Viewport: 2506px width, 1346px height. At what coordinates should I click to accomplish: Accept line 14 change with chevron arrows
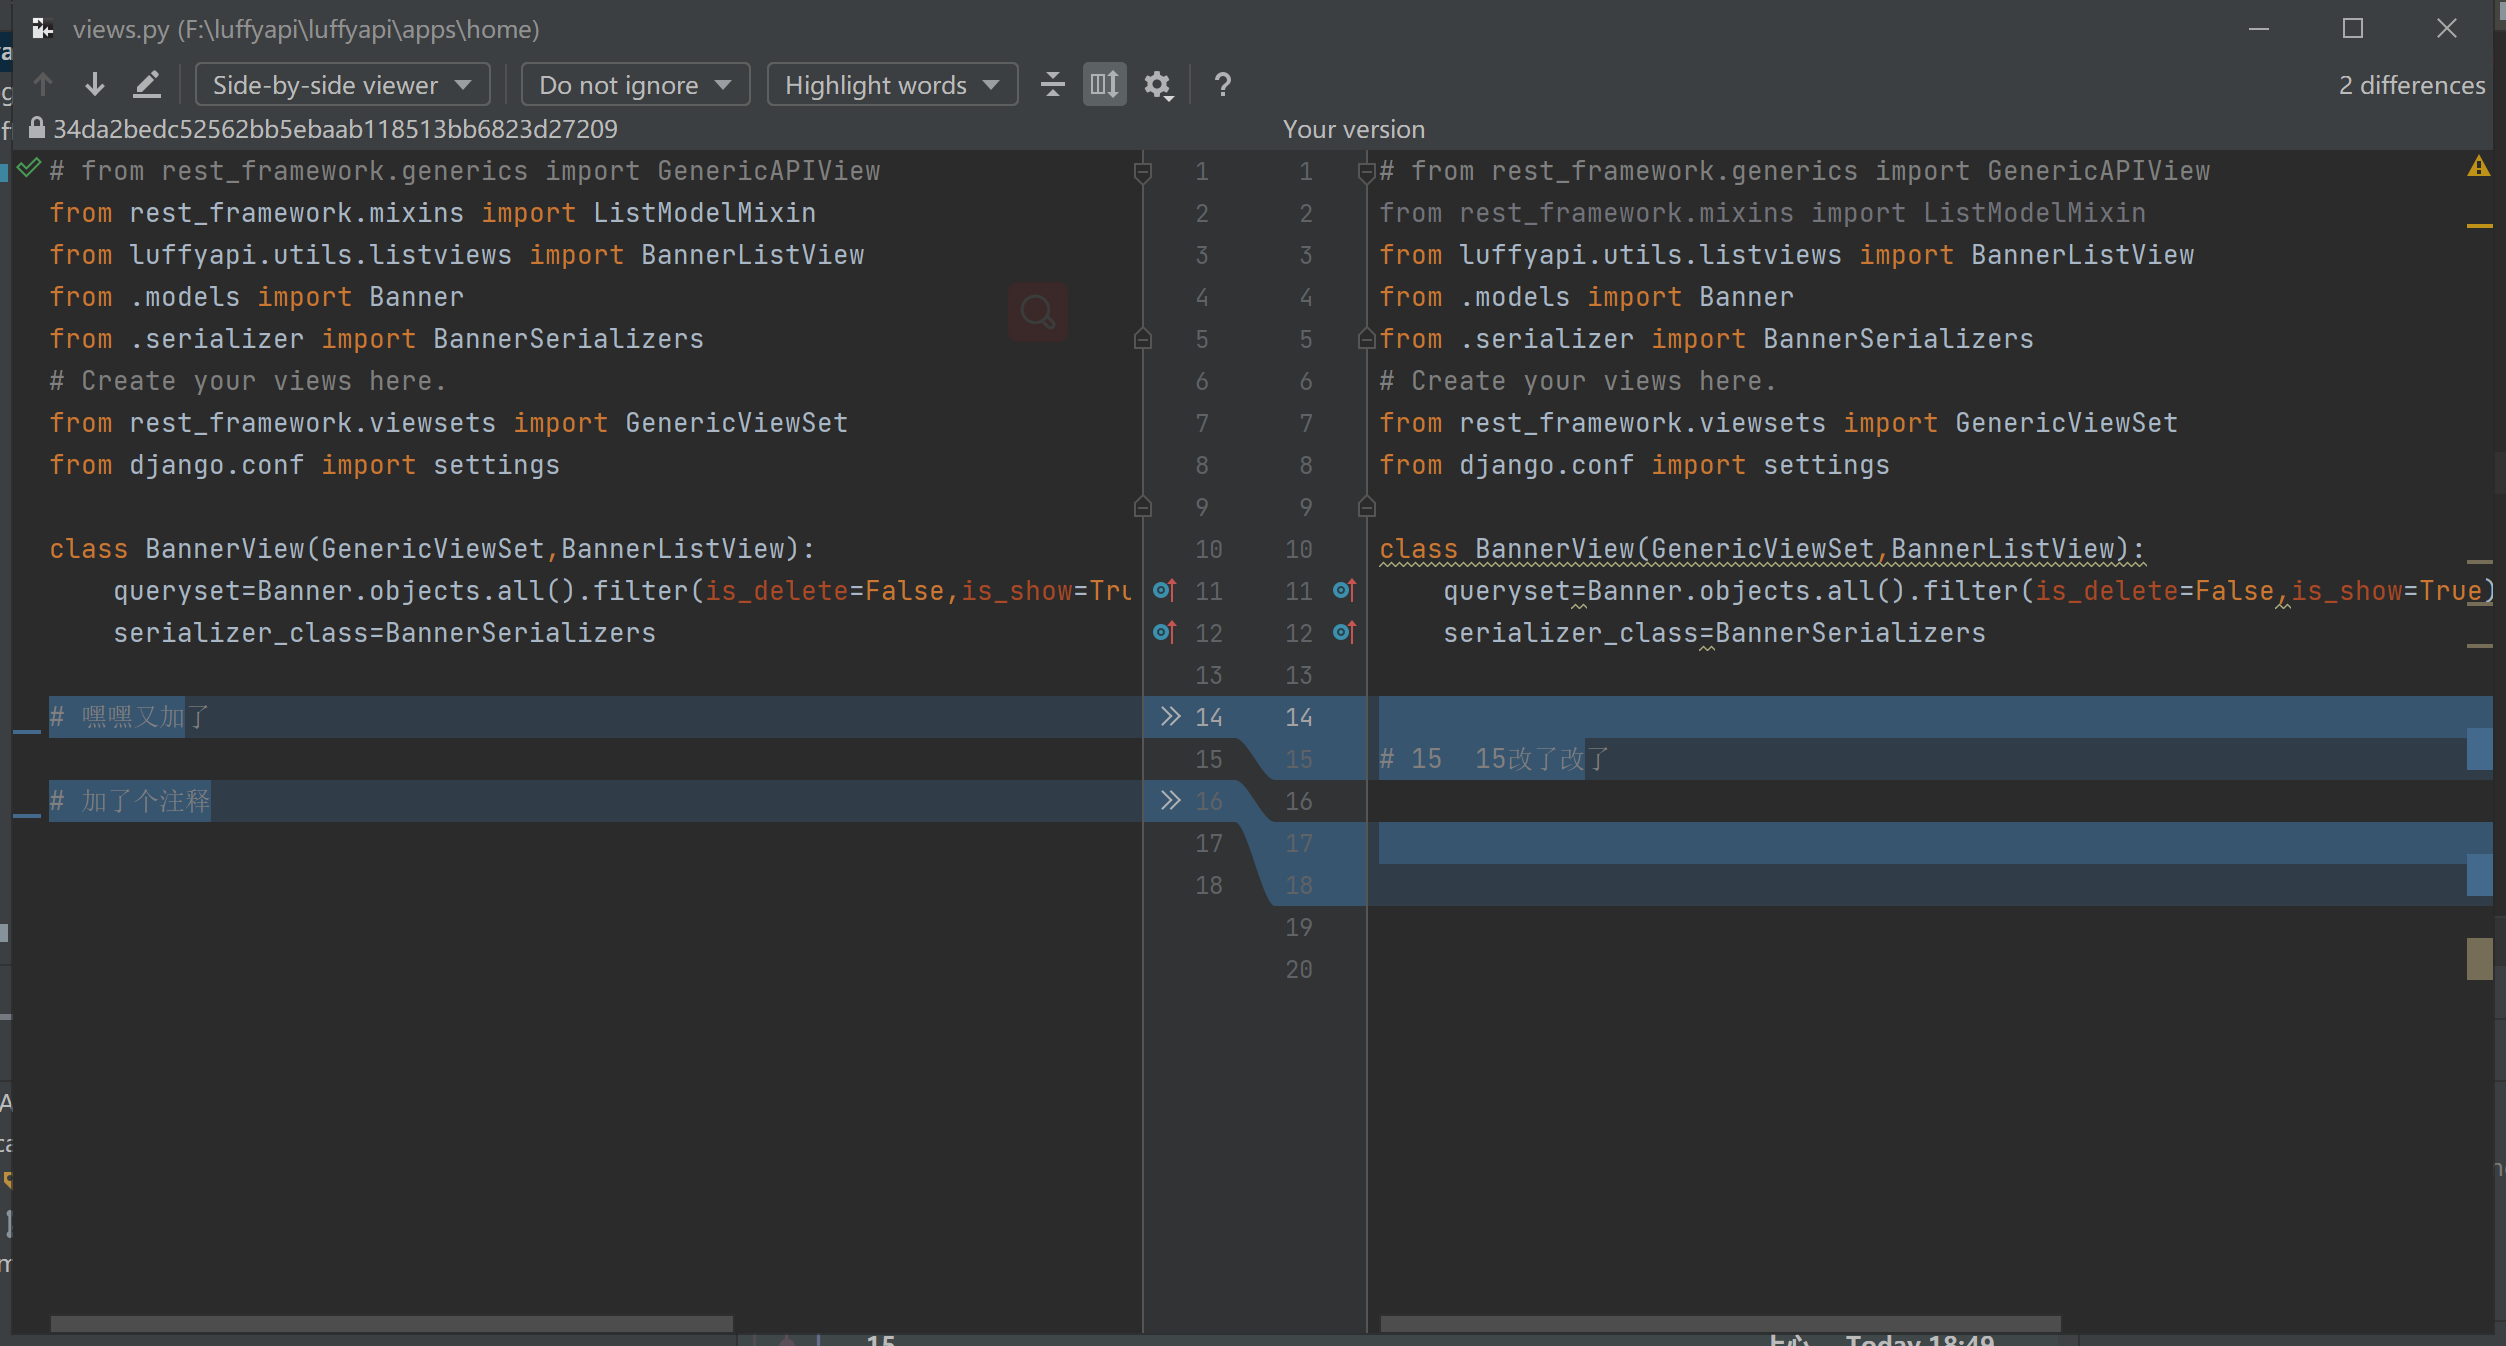point(1170,717)
